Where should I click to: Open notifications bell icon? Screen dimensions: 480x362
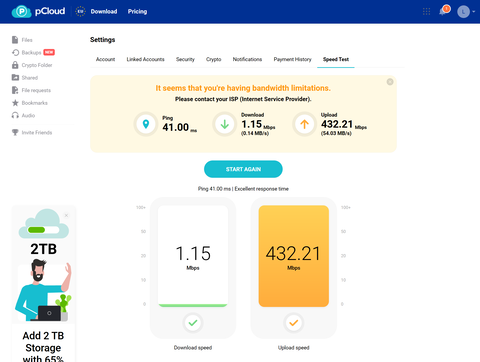click(443, 12)
